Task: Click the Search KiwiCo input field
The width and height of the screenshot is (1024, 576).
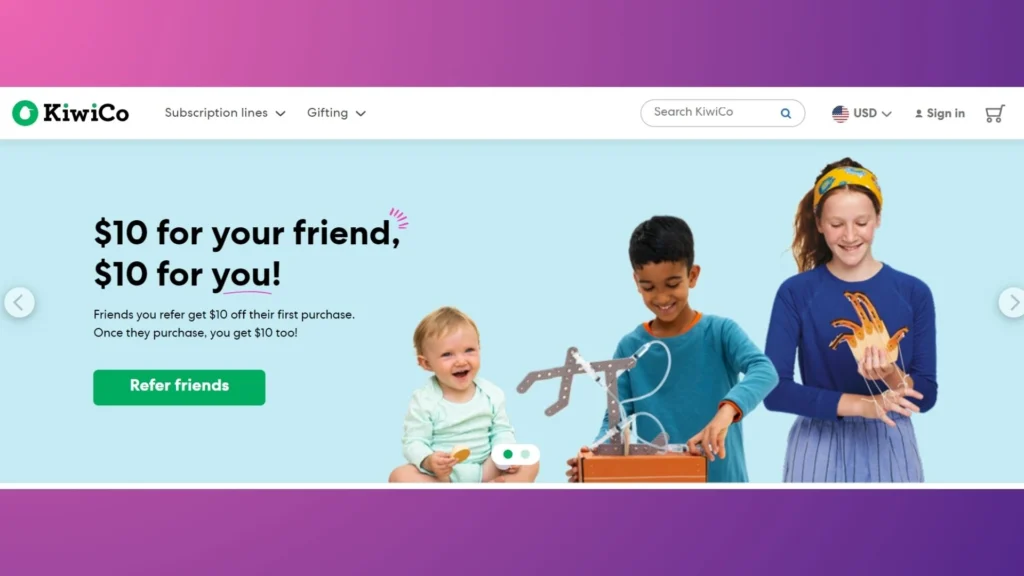Action: click(x=722, y=113)
